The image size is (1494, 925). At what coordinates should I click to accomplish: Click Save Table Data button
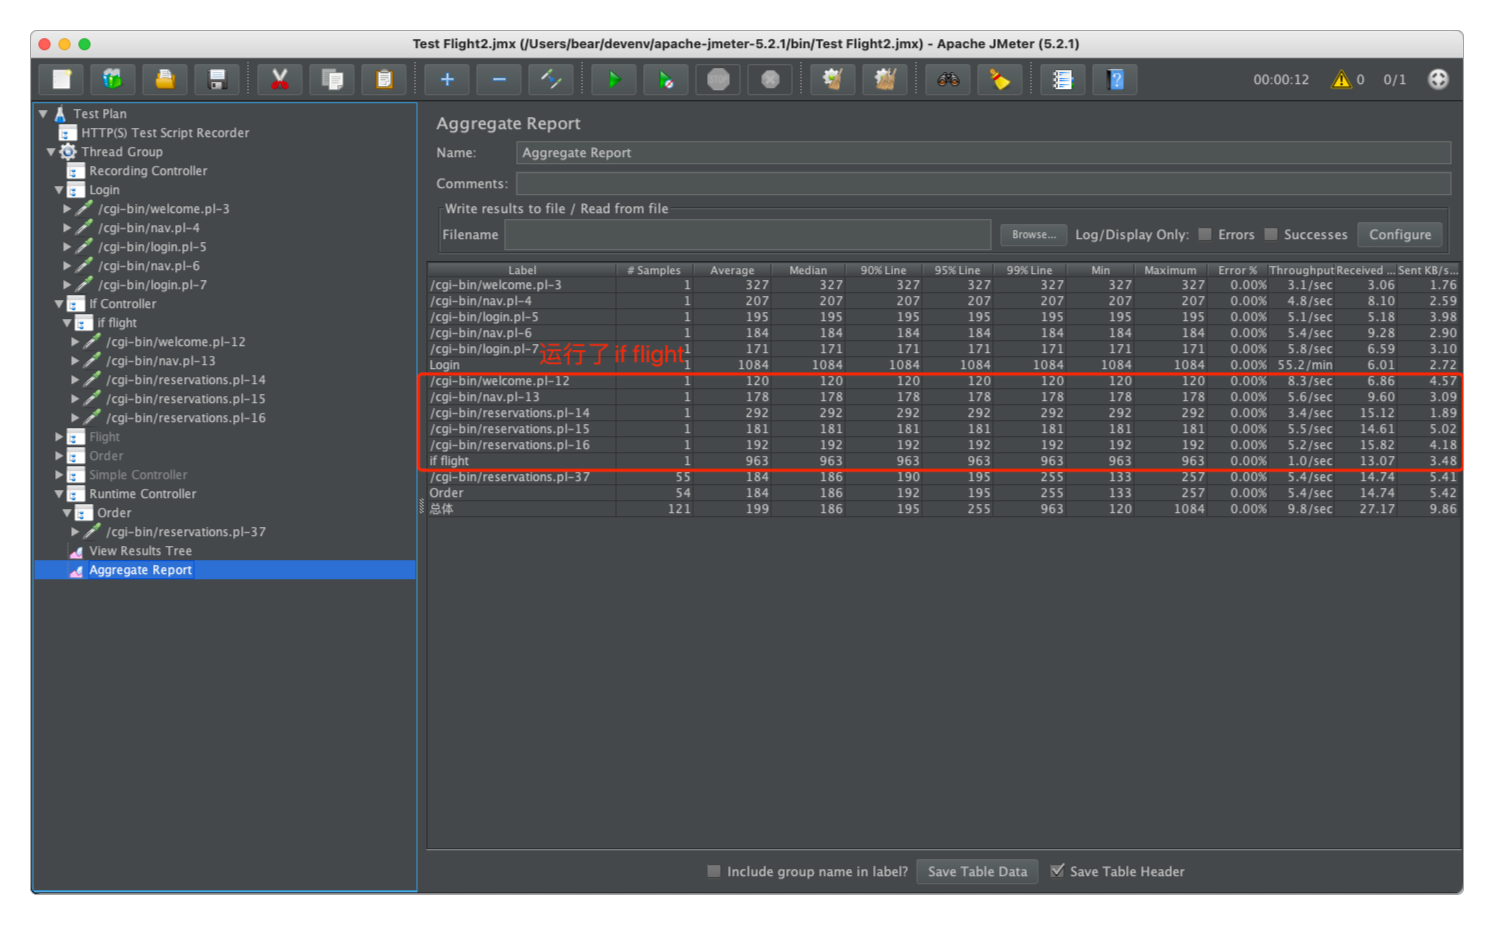point(977,871)
